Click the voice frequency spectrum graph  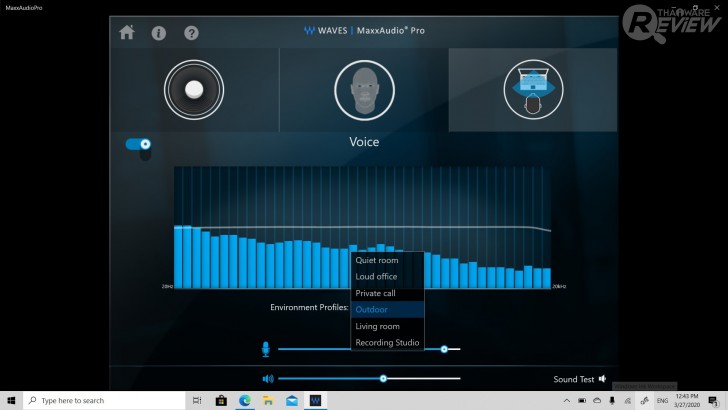click(363, 228)
